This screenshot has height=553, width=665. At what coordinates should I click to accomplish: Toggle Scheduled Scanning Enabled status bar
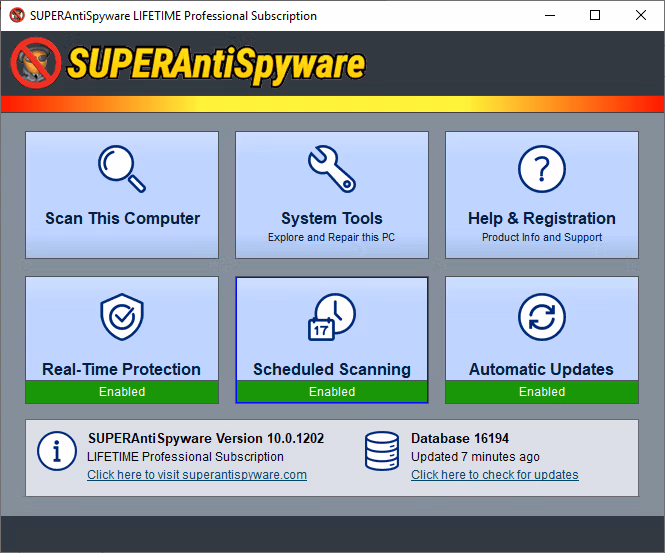point(332,391)
